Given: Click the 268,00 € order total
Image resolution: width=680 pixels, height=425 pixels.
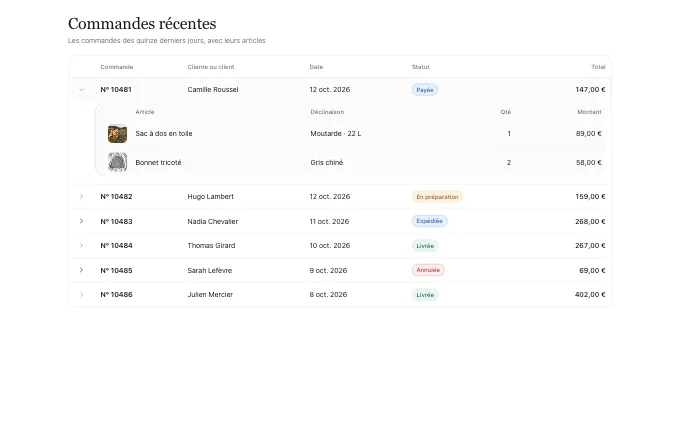Looking at the screenshot, I should pos(590,221).
